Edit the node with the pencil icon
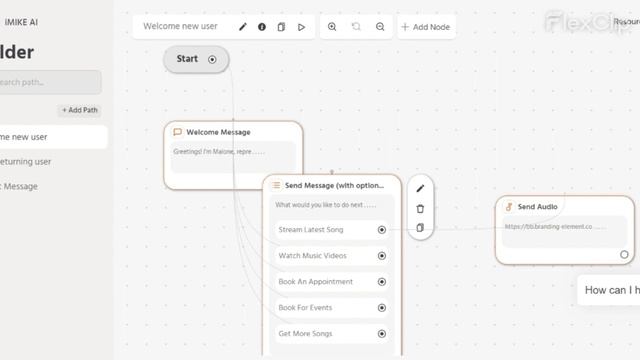 click(x=420, y=189)
